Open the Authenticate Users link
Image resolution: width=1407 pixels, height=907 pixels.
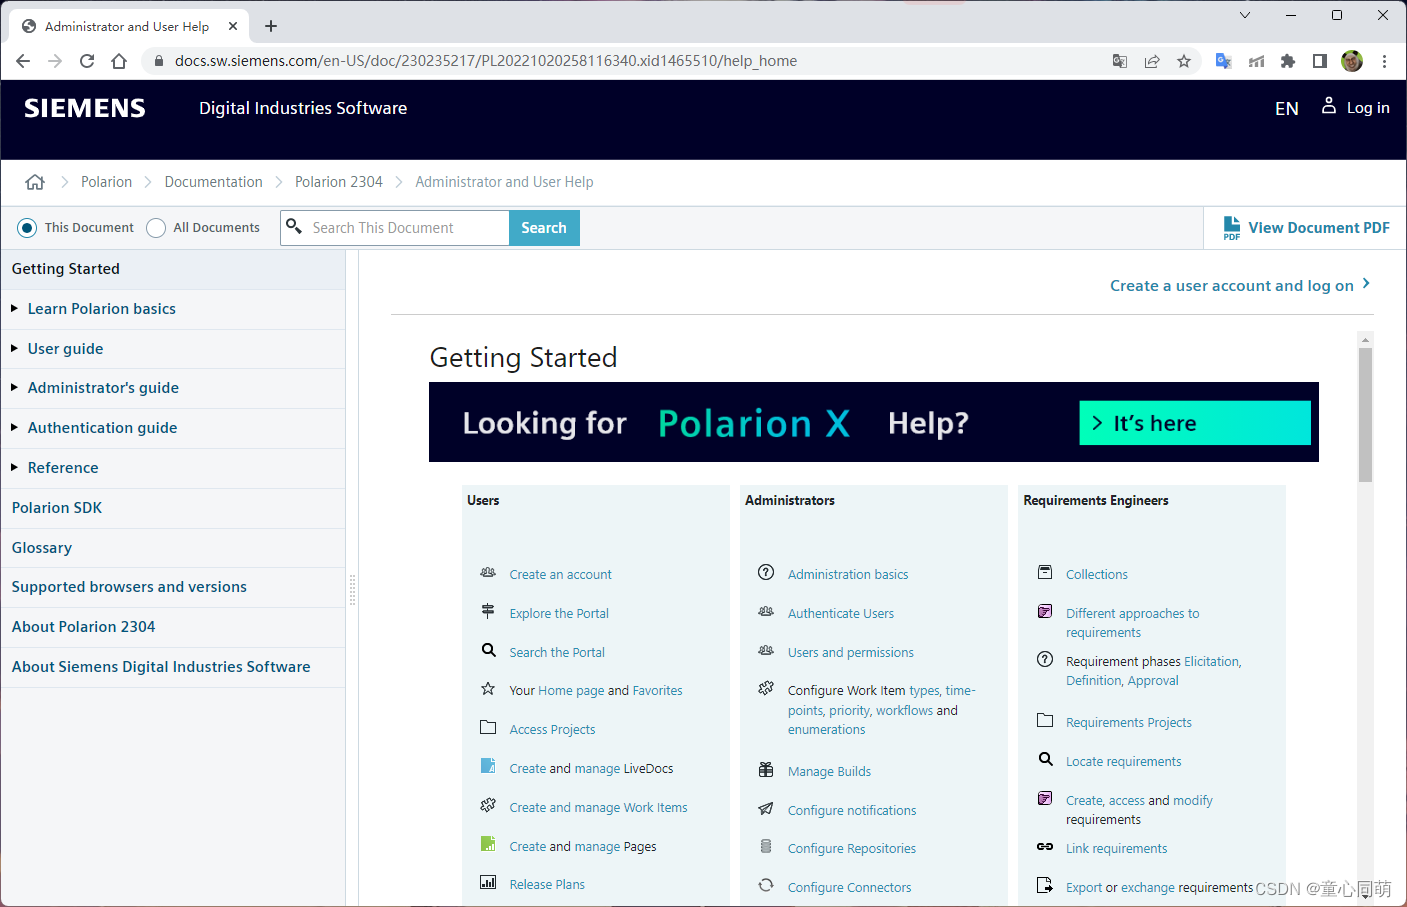[x=841, y=614]
